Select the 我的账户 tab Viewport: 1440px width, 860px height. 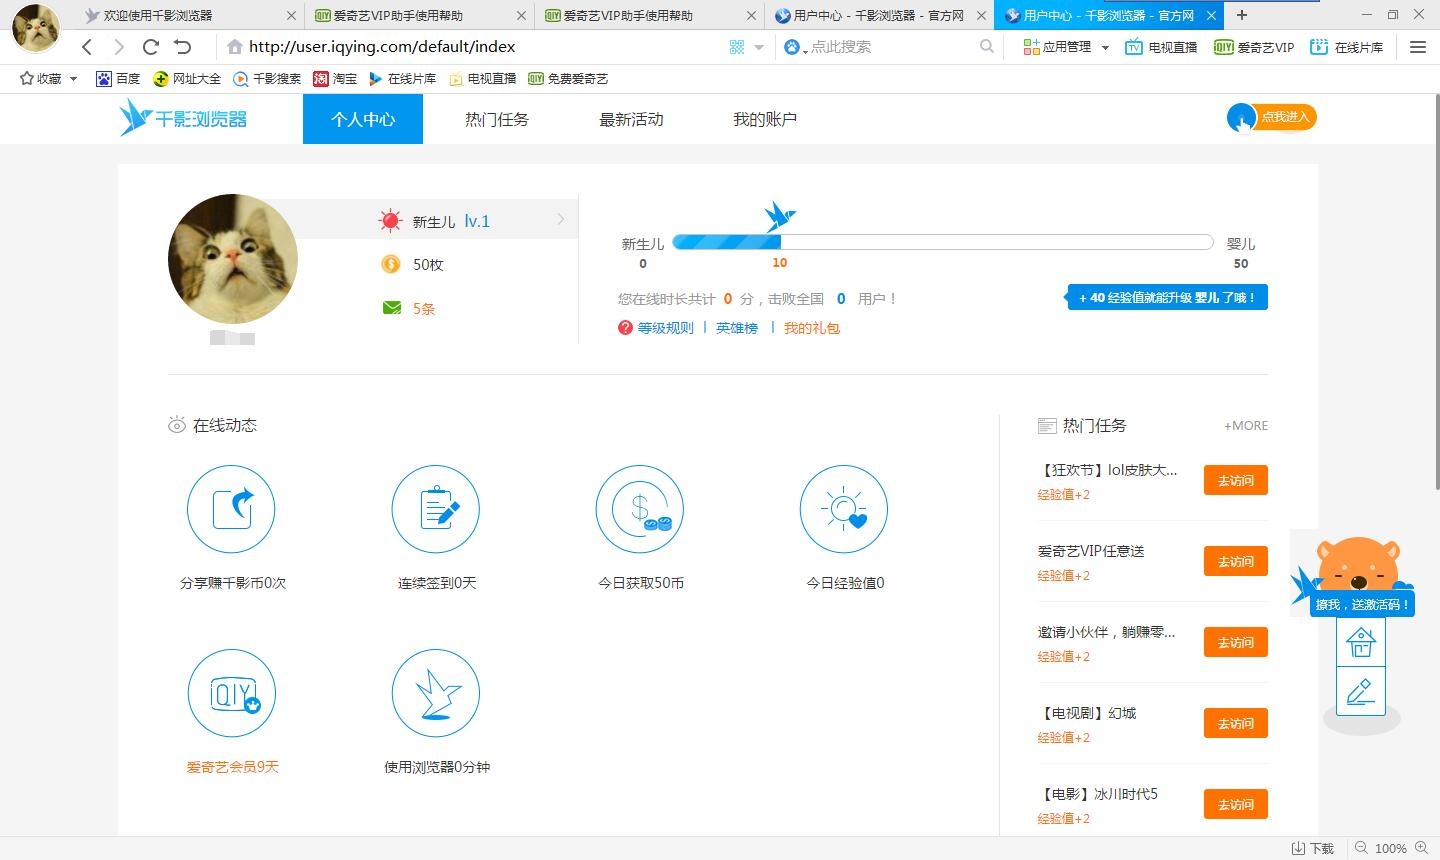click(765, 119)
